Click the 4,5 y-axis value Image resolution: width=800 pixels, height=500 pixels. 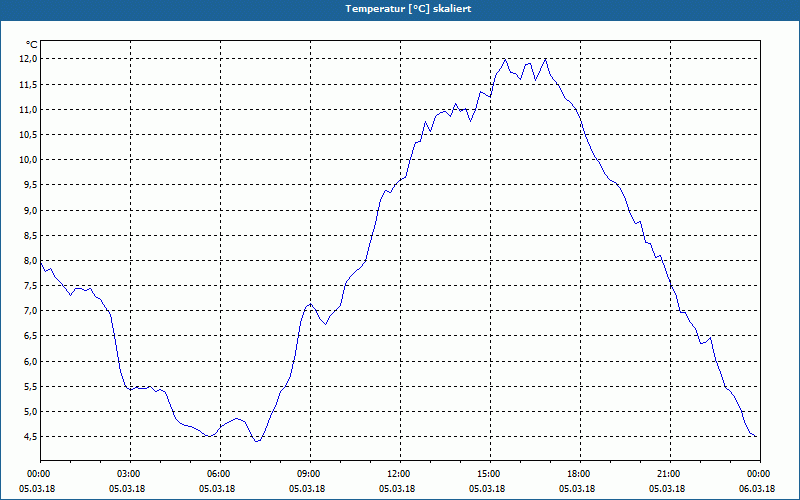(x=30, y=437)
